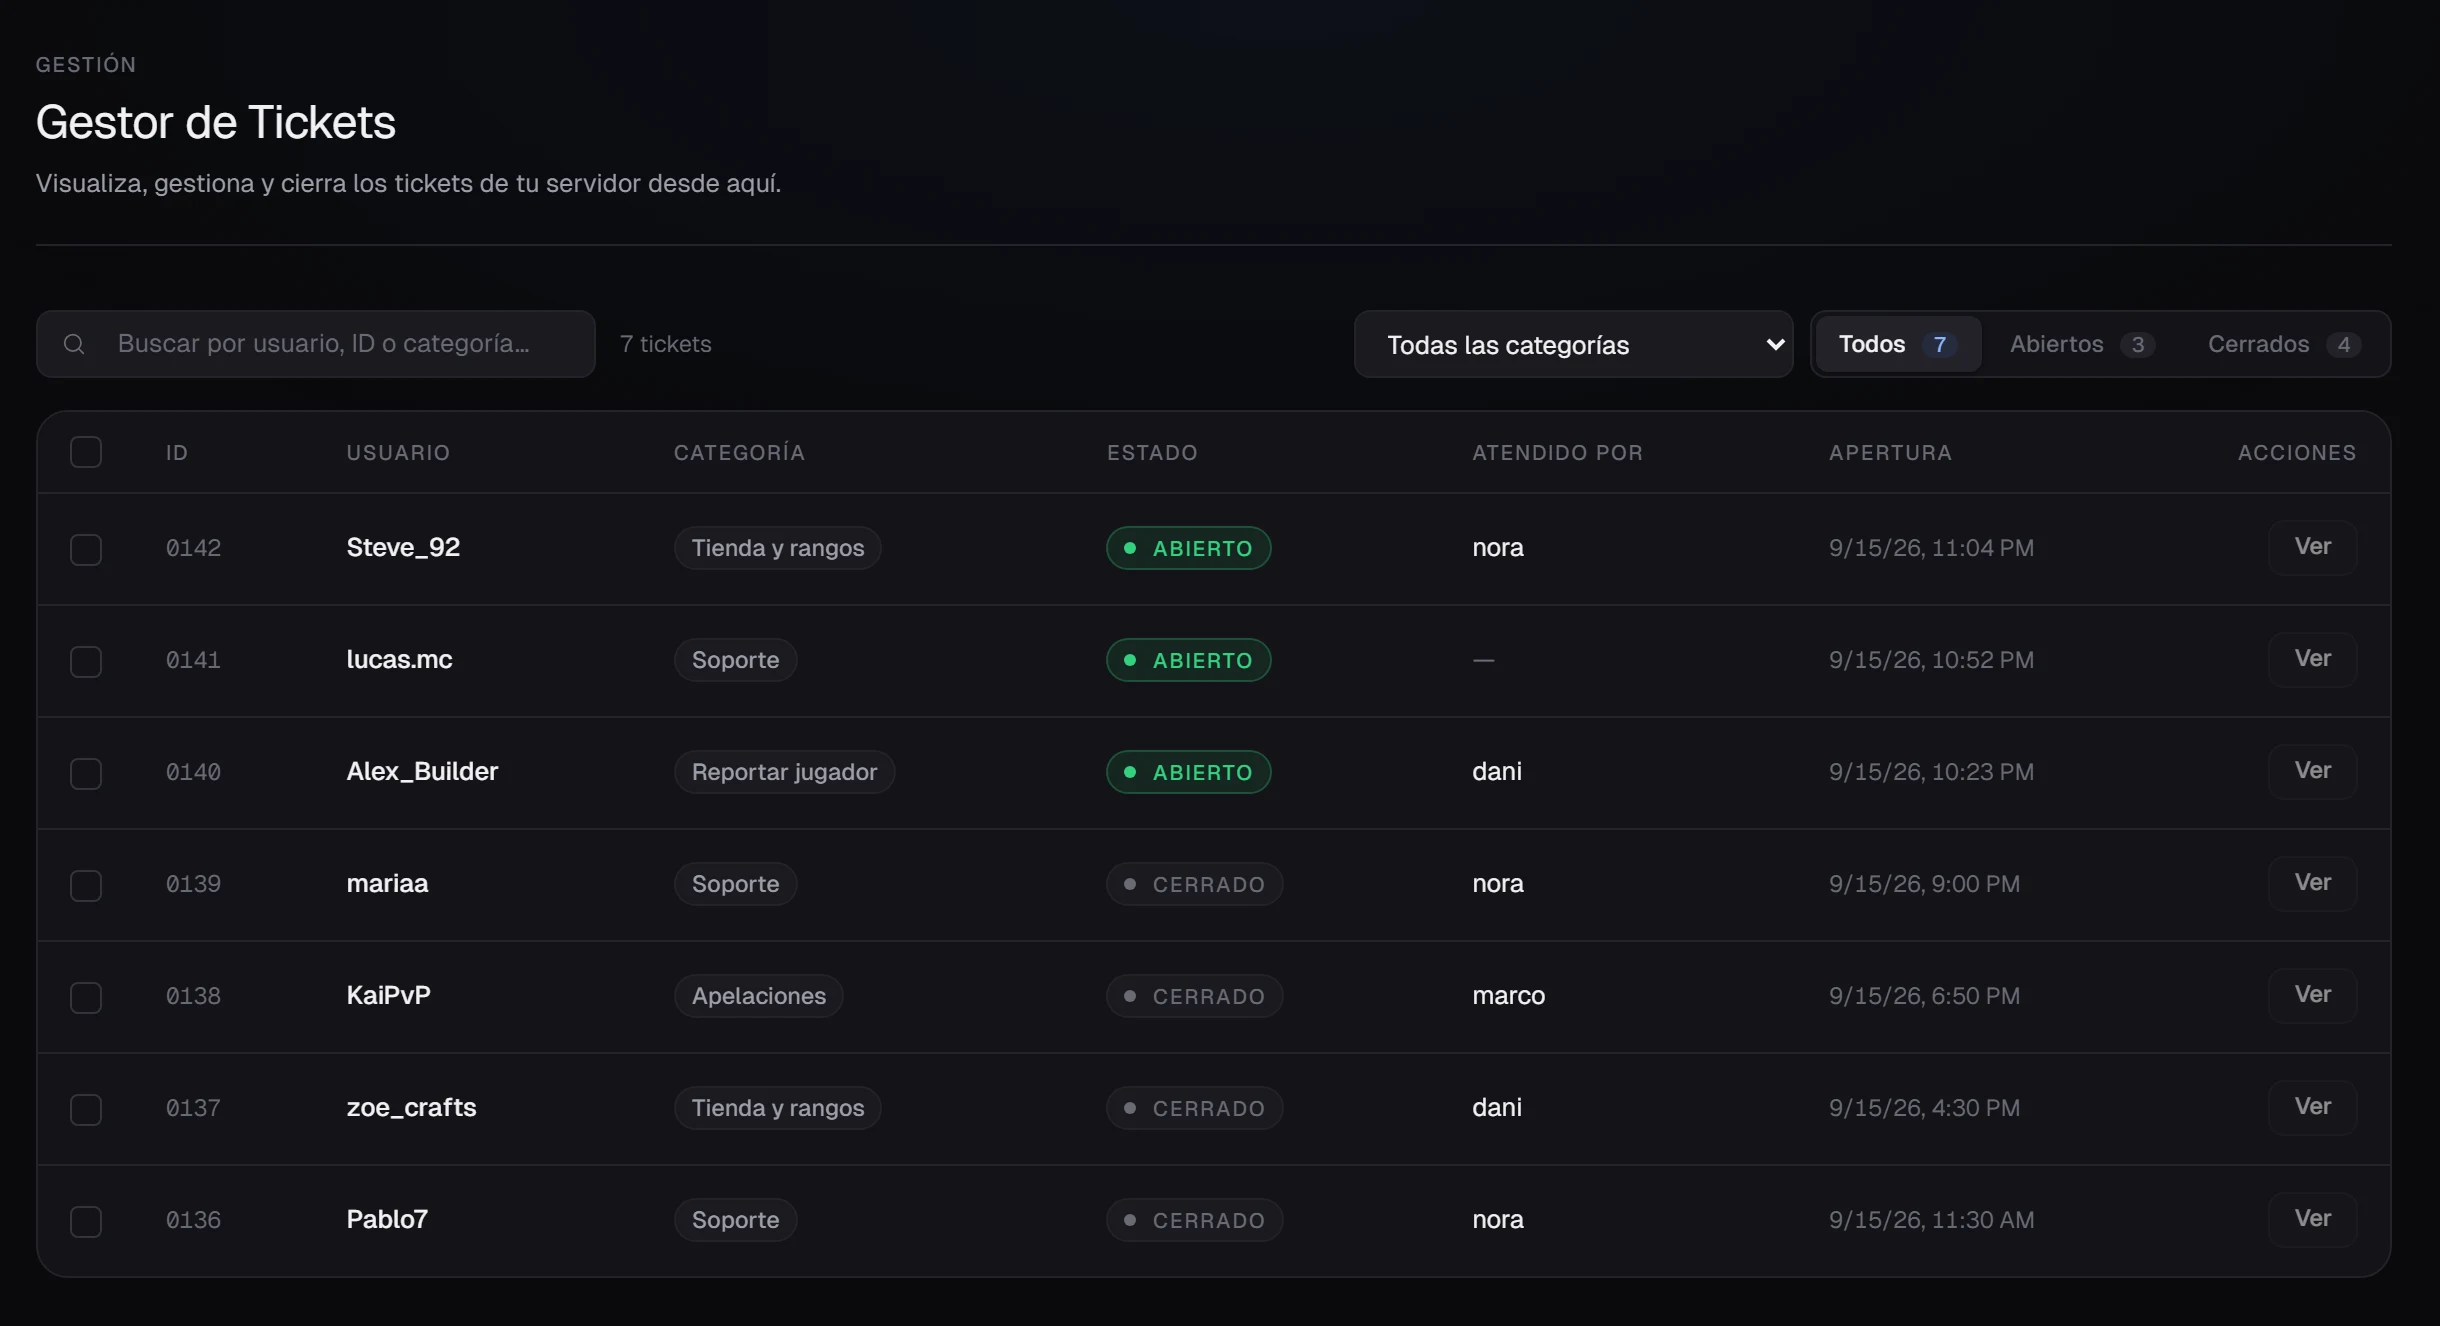2440x1326 pixels.
Task: Switch to the Abiertos tab
Action: [x=2081, y=344]
